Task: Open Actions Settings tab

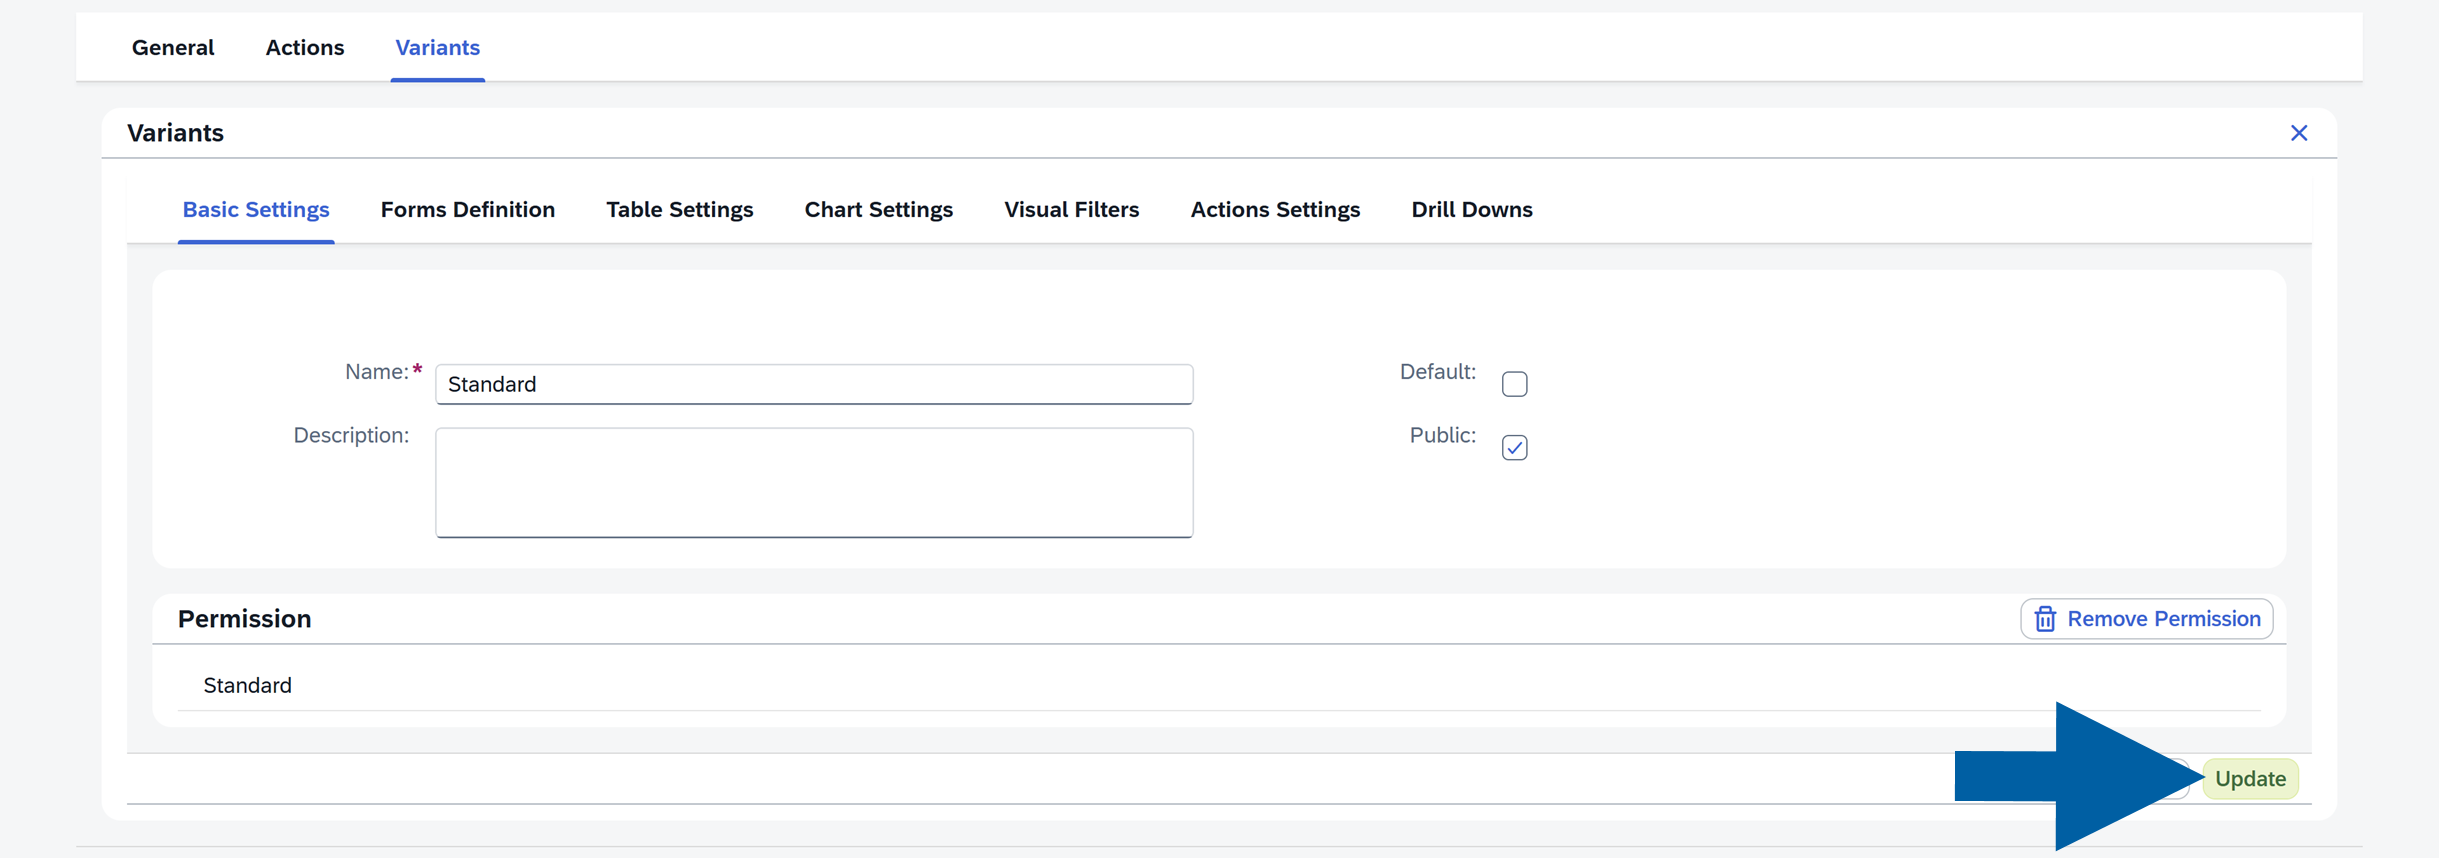Action: 1274,210
